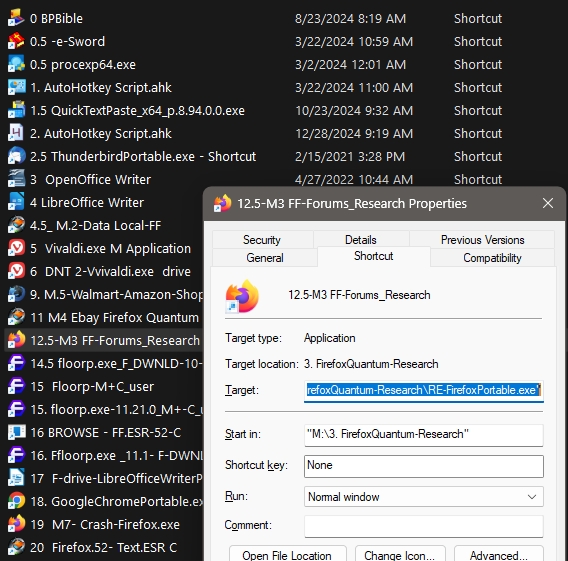The height and width of the screenshot is (561, 568).
Task: Select the 12.5-M3 FF-Forums_Research list icon
Action: point(16,340)
